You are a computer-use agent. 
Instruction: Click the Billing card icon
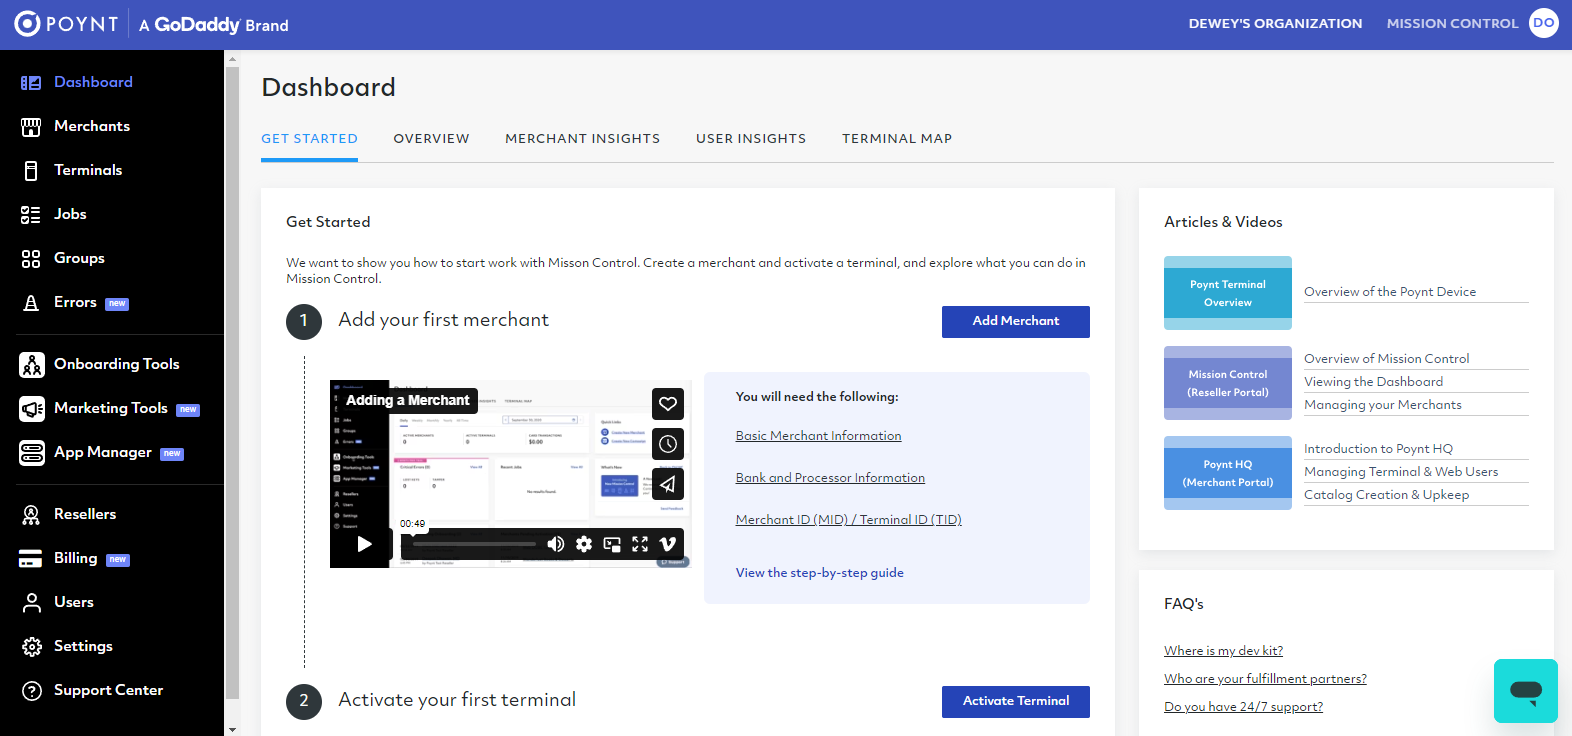[31, 559]
